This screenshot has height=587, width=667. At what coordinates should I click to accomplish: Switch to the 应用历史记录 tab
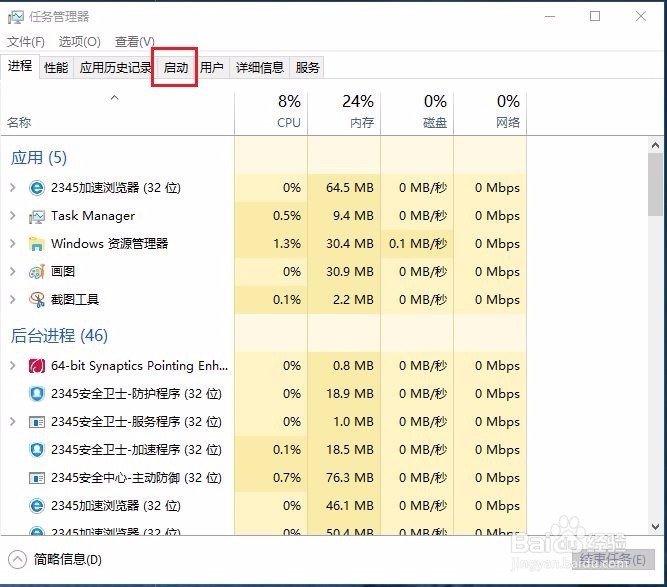point(116,67)
